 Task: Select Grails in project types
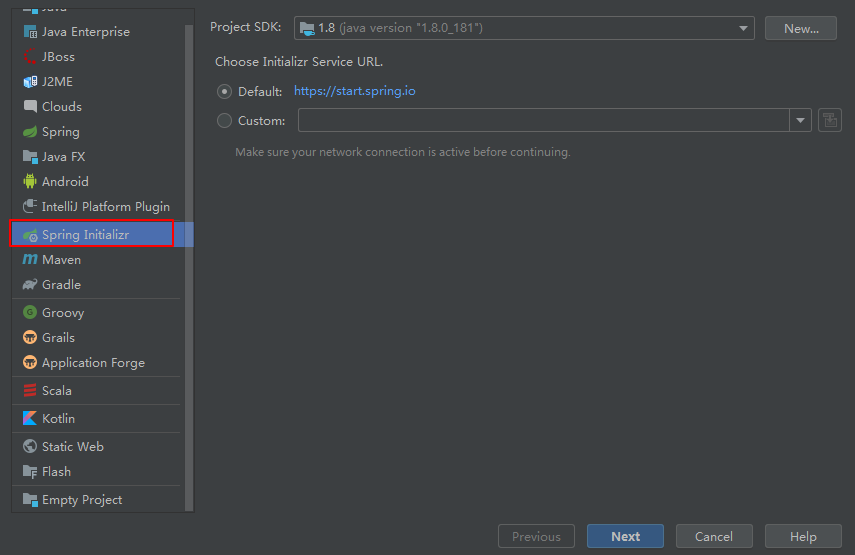[98, 337]
